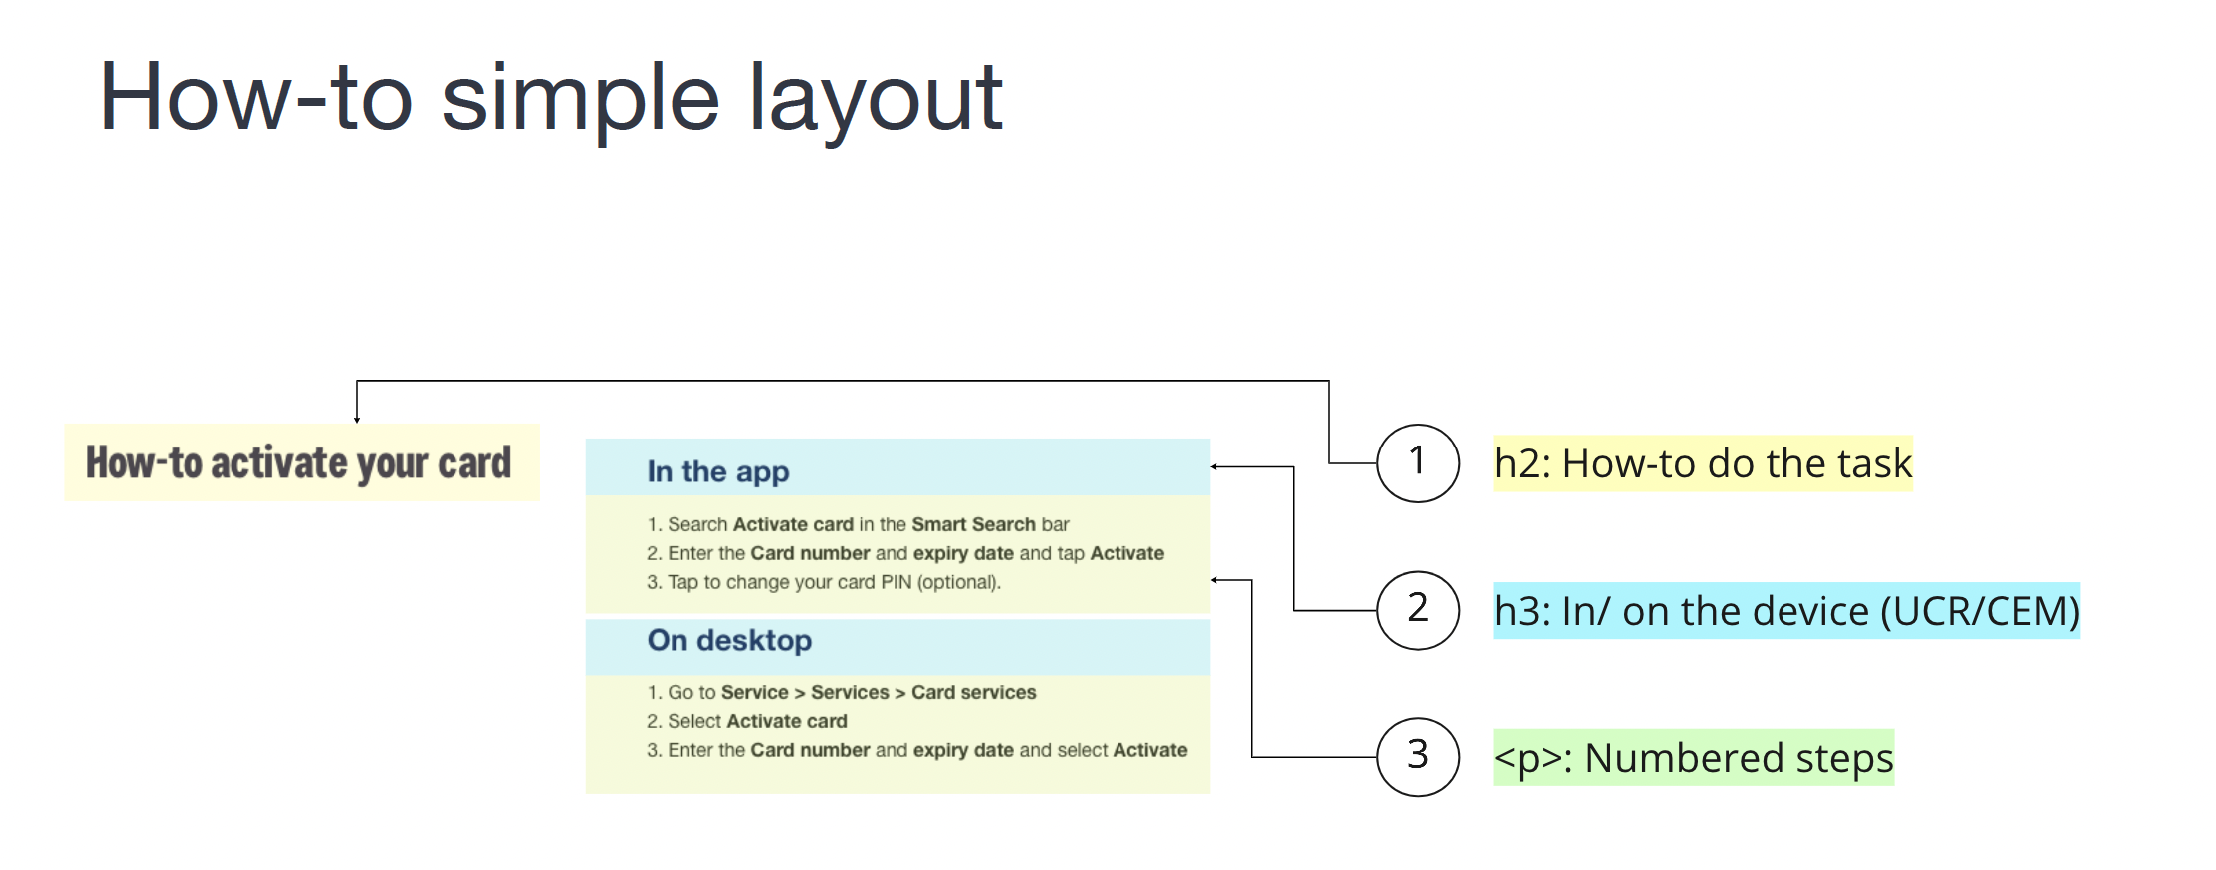Click the bold 'Smart Search' text

[972, 524]
